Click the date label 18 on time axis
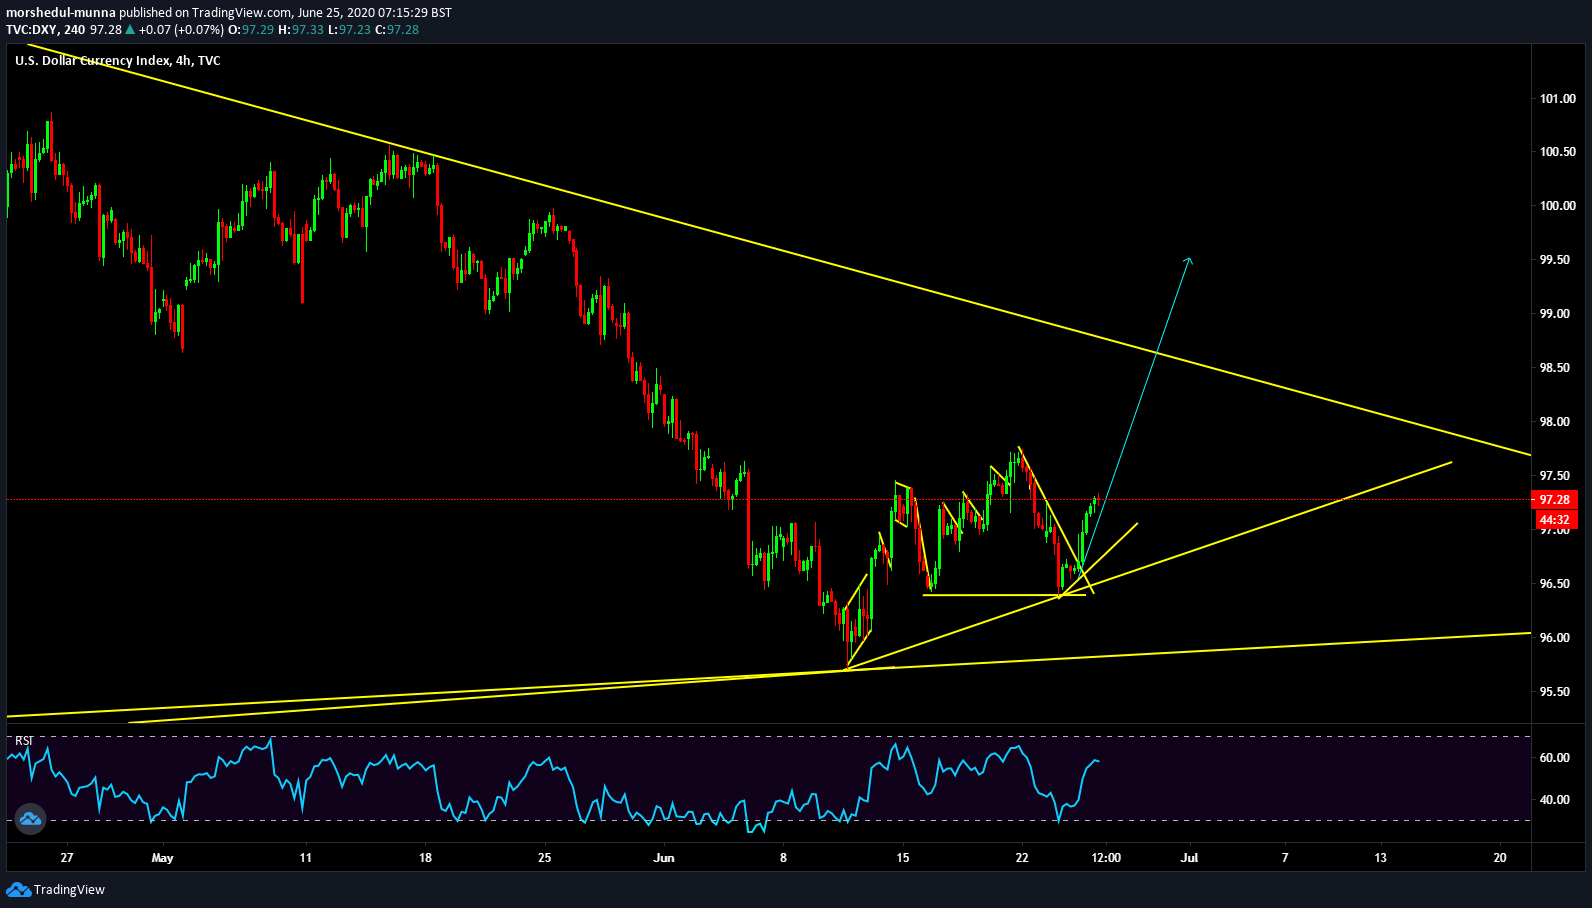The width and height of the screenshot is (1592, 908). tap(425, 858)
